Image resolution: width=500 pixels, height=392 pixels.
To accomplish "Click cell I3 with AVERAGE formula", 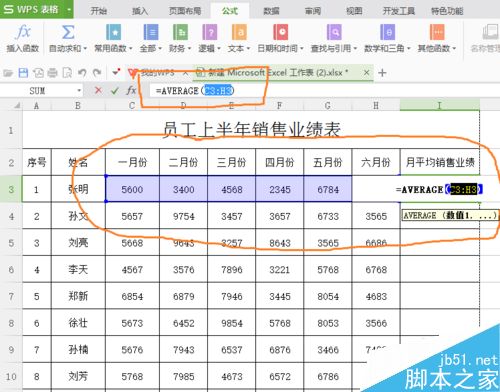I will pyautogui.click(x=440, y=189).
